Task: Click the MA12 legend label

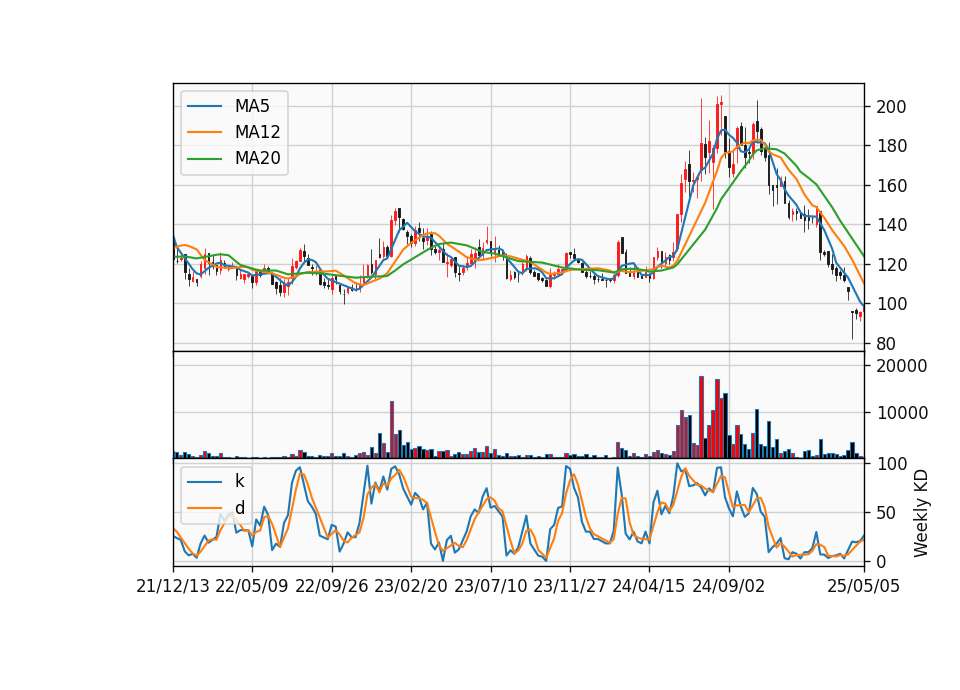Action: (258, 132)
